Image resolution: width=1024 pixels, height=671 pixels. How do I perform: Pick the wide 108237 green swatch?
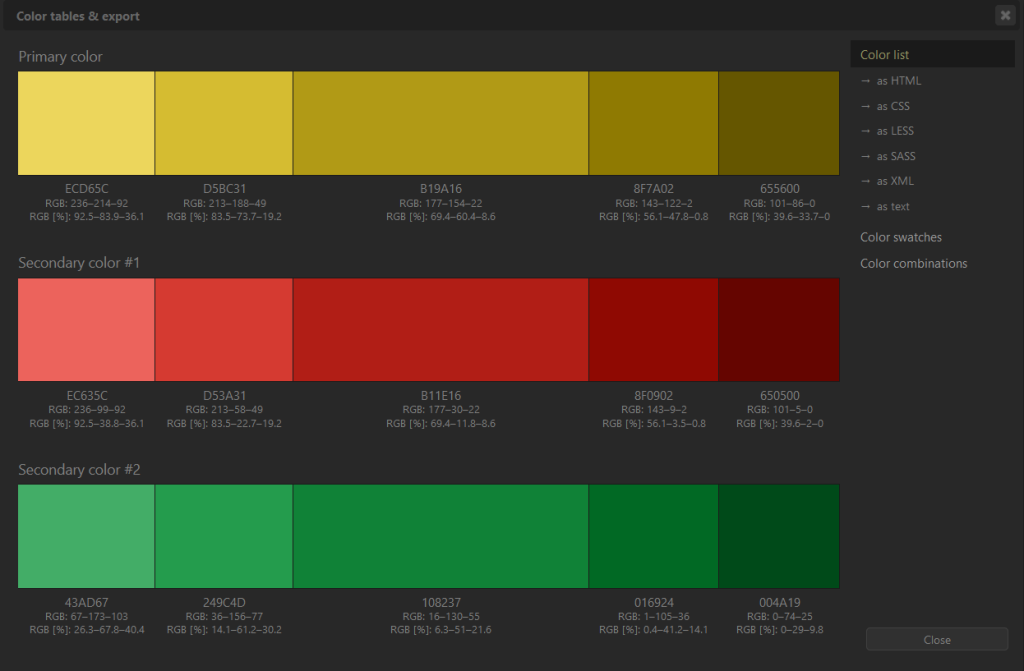440,536
